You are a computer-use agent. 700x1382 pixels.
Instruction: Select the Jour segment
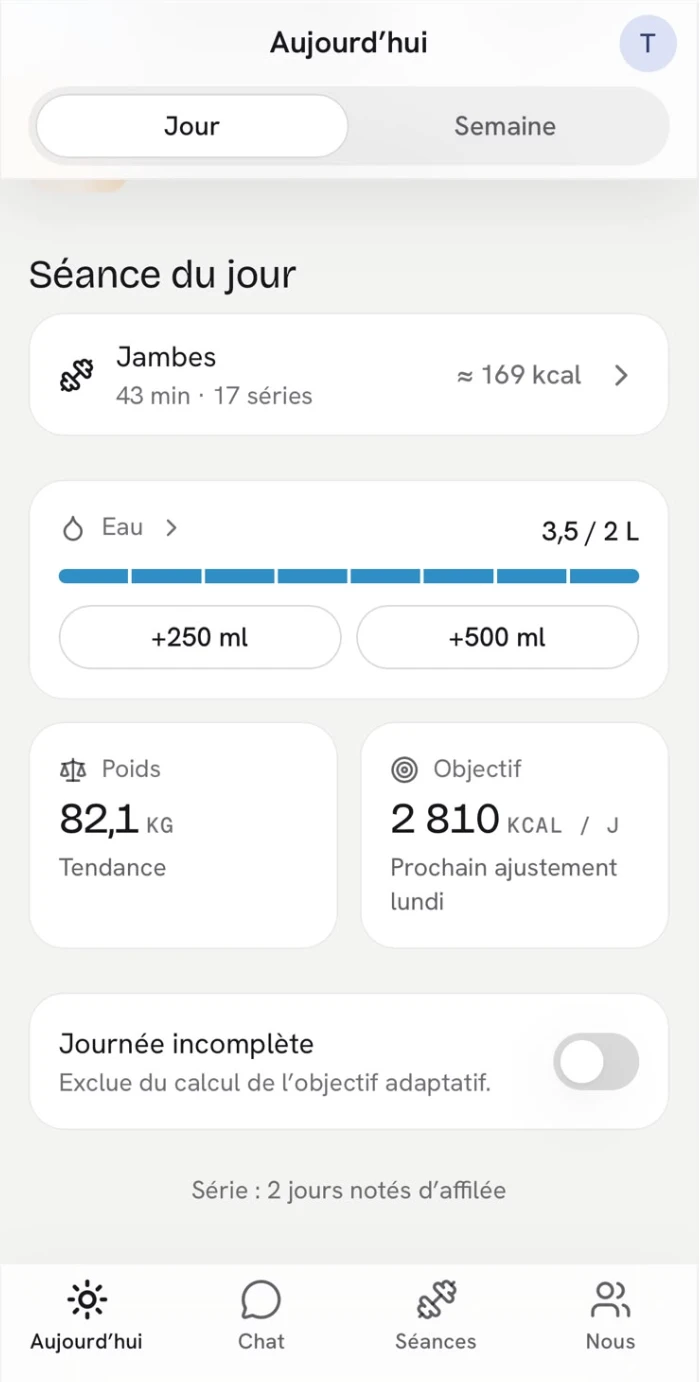tap(192, 126)
